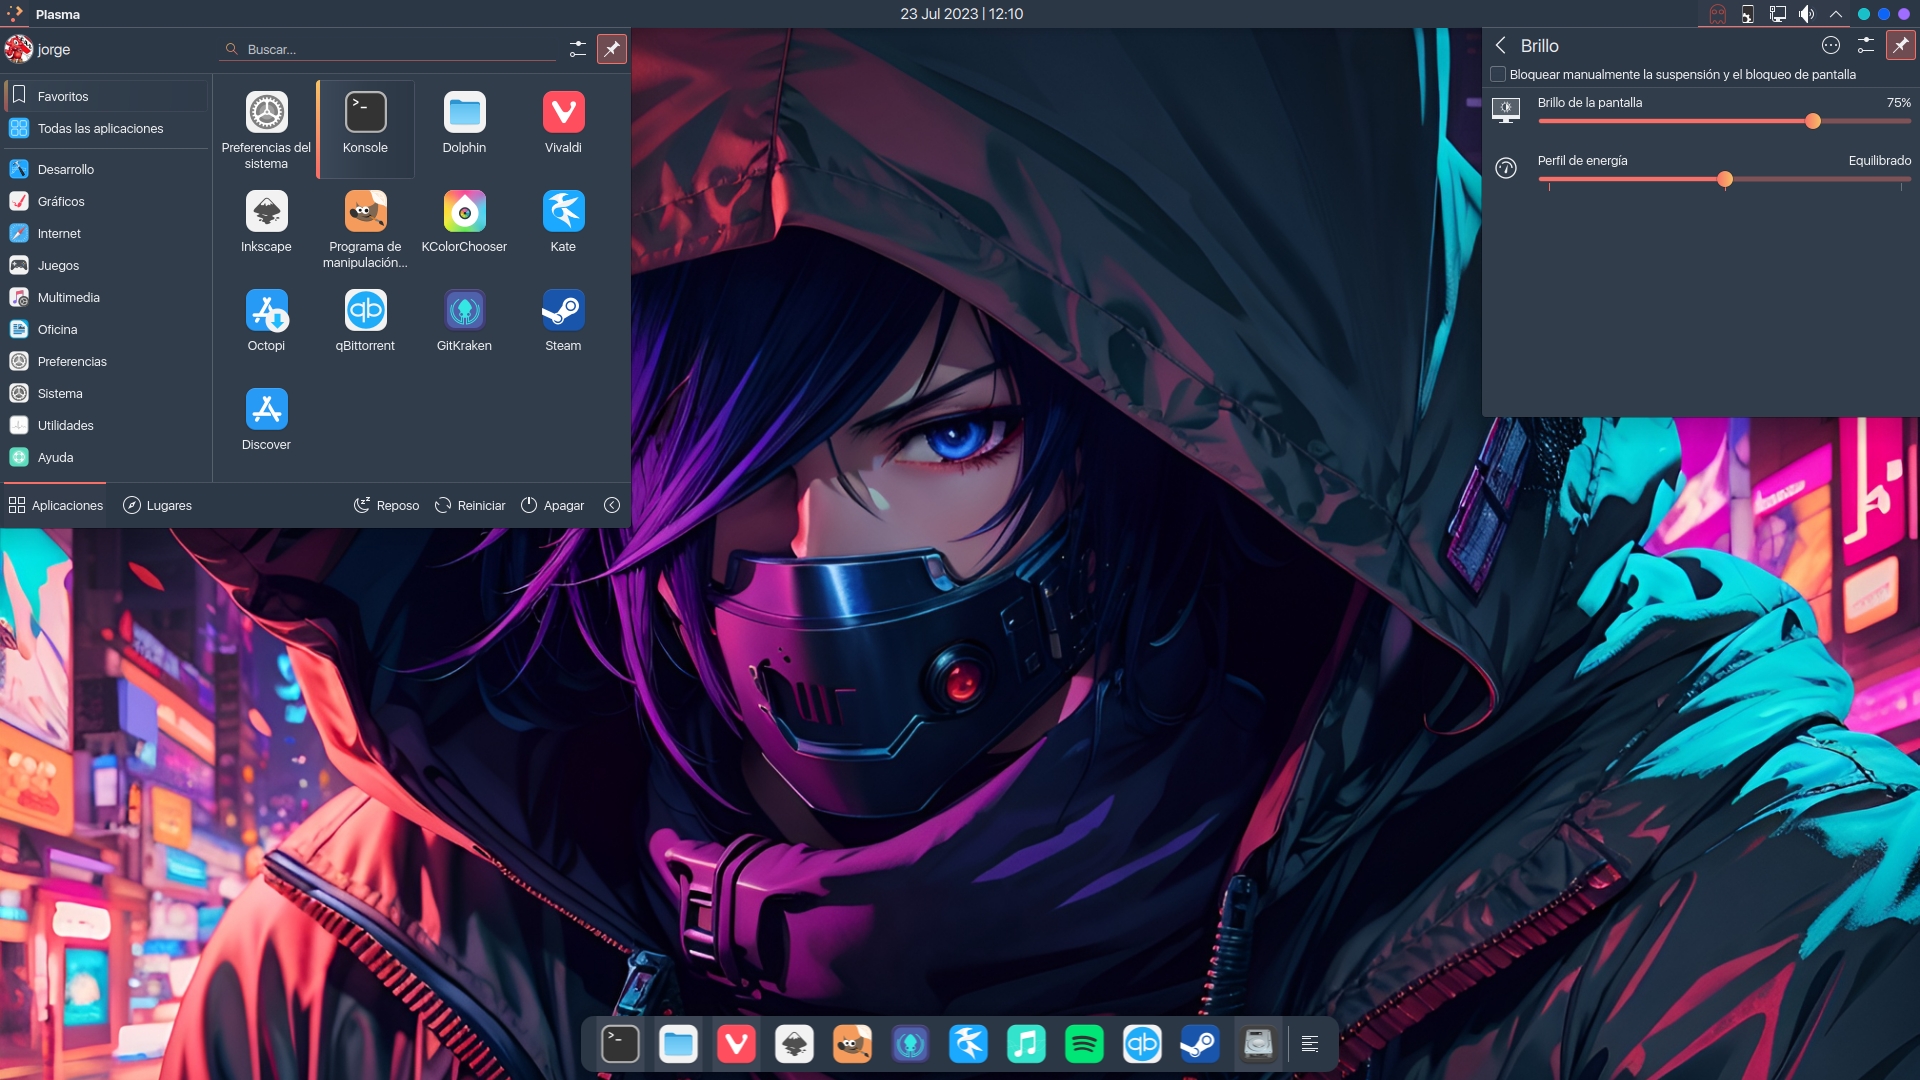Expand more session options arrow beside Apagar
The width and height of the screenshot is (1920, 1080).
pos(612,505)
